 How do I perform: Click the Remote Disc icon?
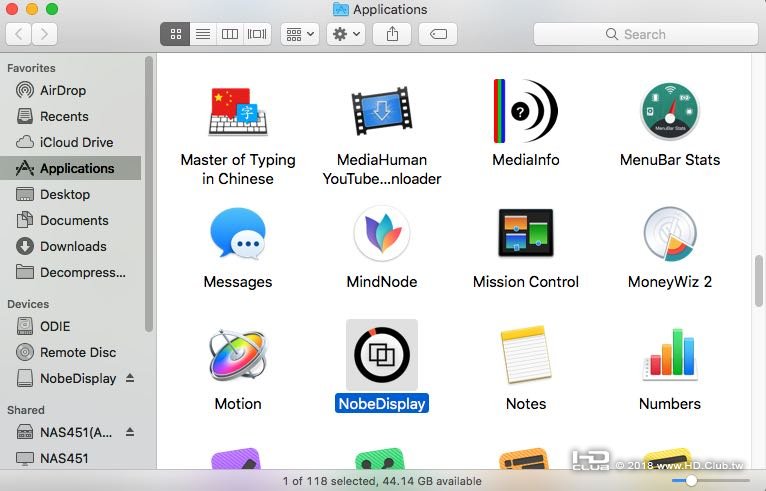25,352
